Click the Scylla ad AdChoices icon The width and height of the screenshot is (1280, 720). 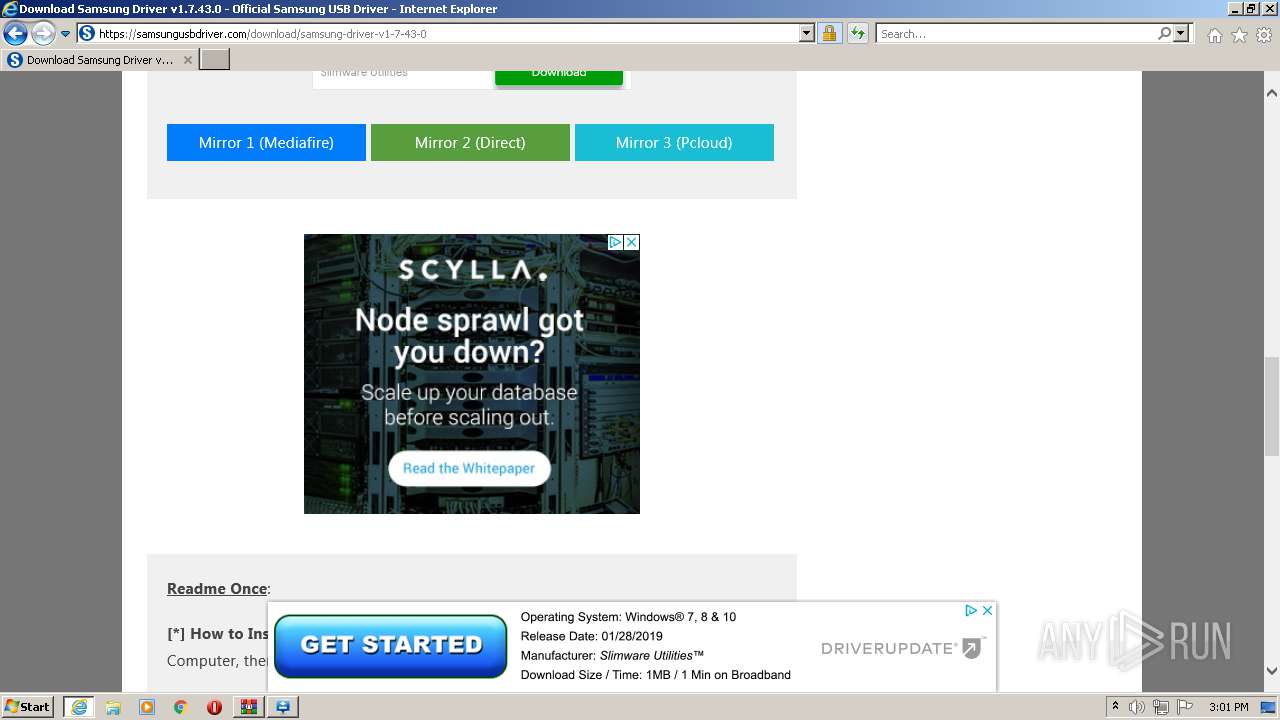tap(616, 242)
